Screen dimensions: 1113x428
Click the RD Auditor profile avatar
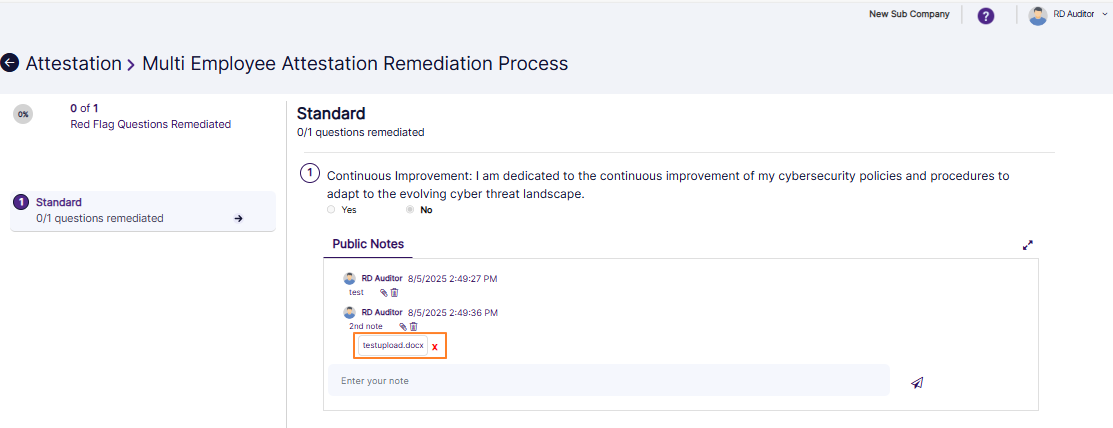click(x=1038, y=15)
